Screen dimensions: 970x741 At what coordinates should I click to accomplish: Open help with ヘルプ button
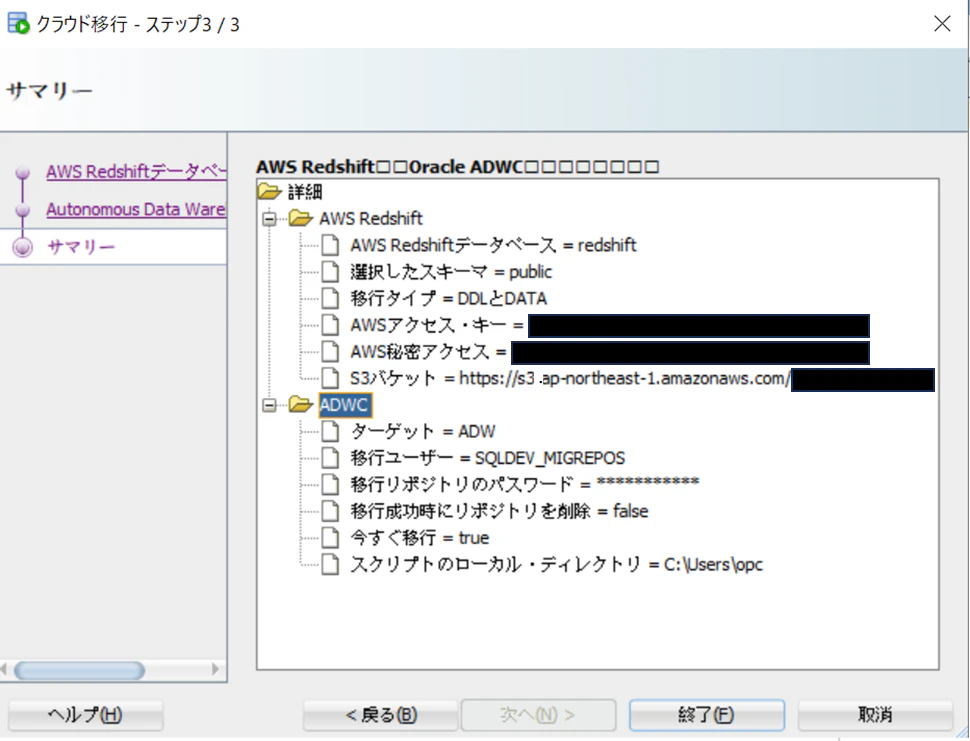point(85,715)
